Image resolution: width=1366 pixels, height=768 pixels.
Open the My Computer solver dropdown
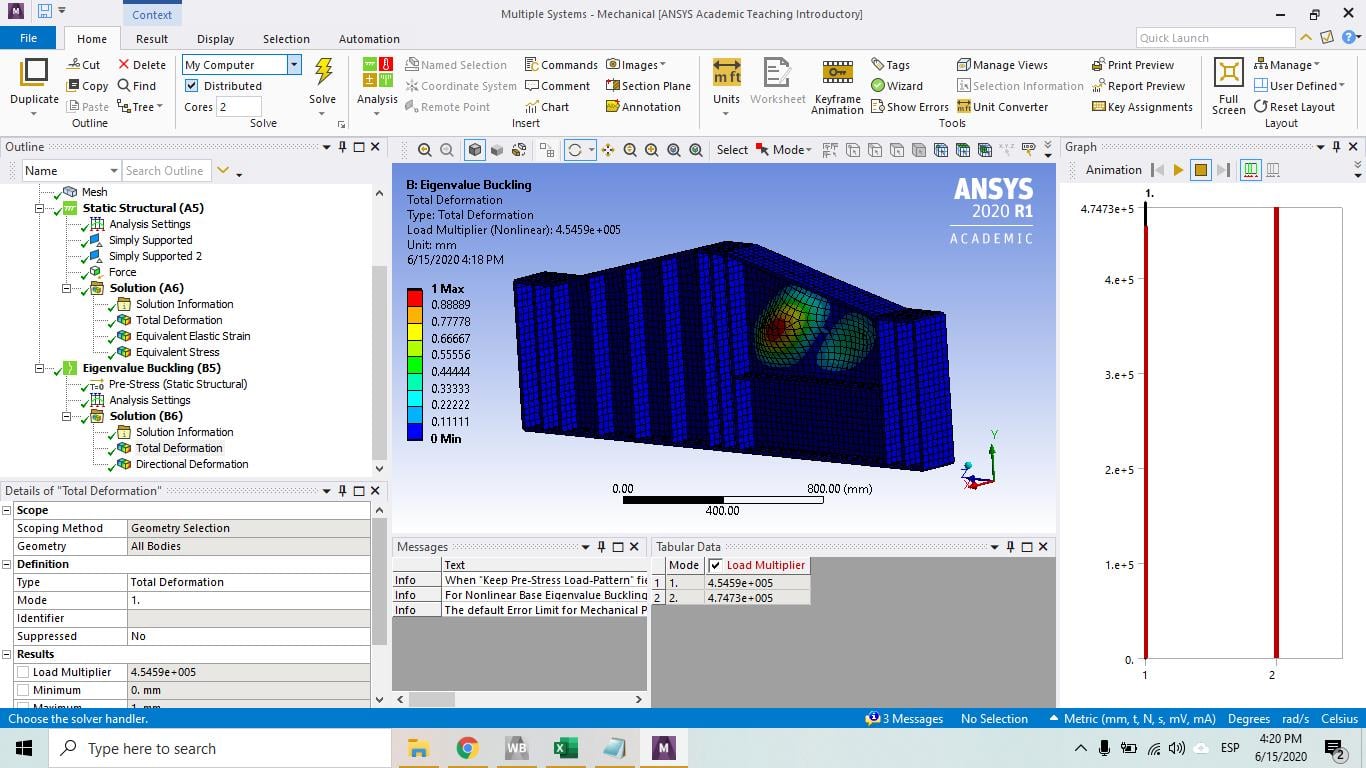coord(241,65)
